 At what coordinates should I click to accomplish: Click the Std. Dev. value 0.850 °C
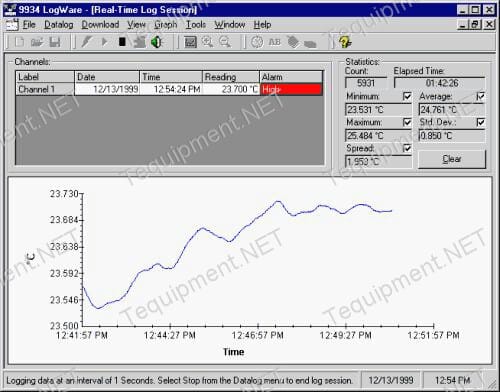pyautogui.click(x=452, y=136)
